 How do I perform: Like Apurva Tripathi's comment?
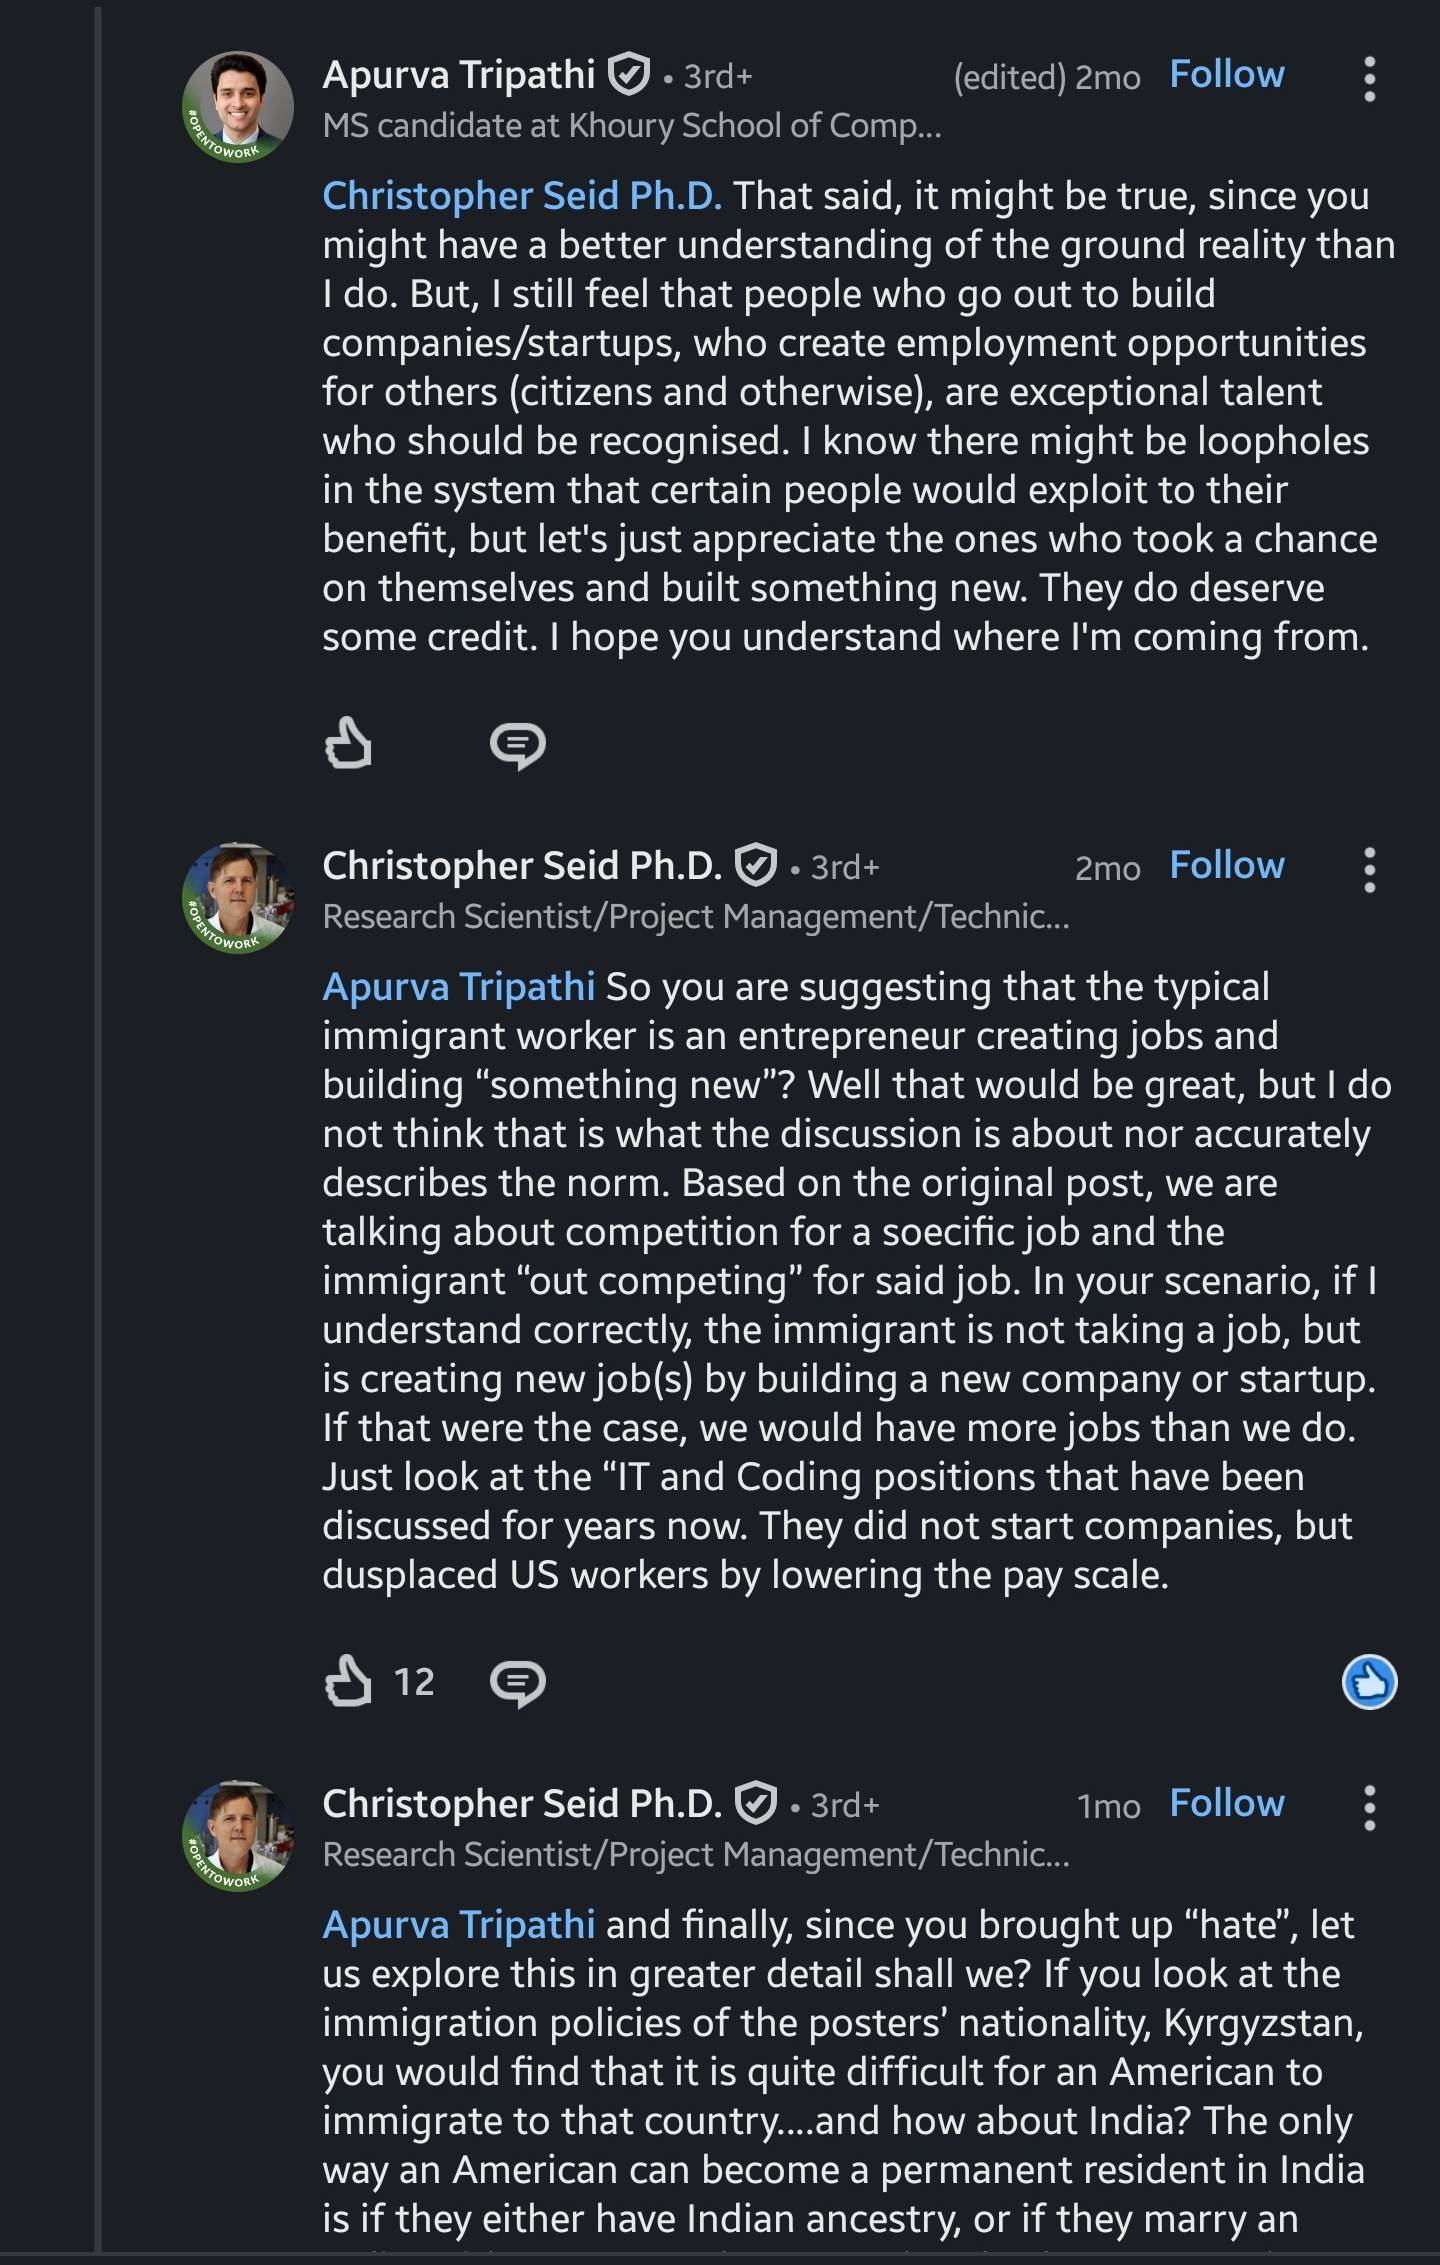[348, 743]
